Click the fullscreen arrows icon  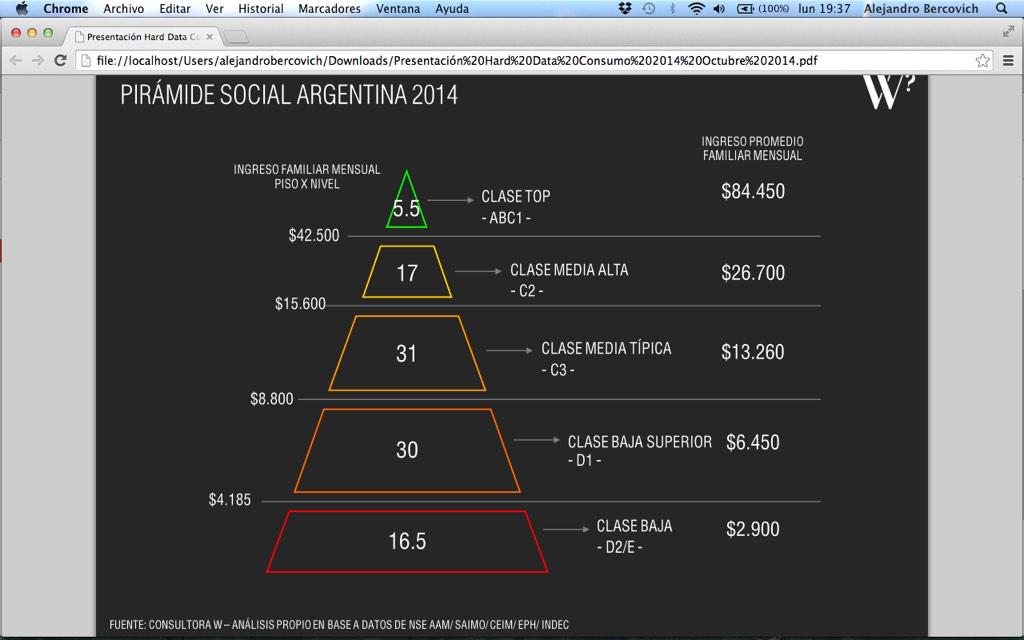click(x=1008, y=31)
